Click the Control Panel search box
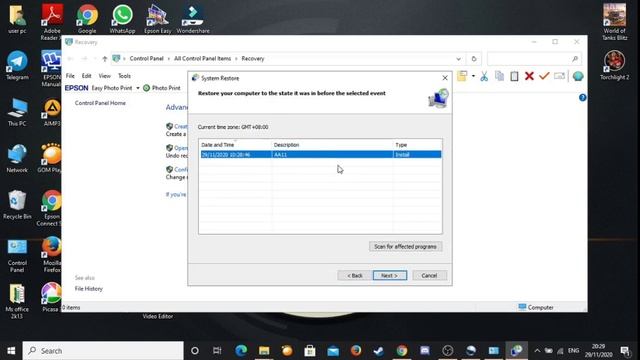 point(534,59)
